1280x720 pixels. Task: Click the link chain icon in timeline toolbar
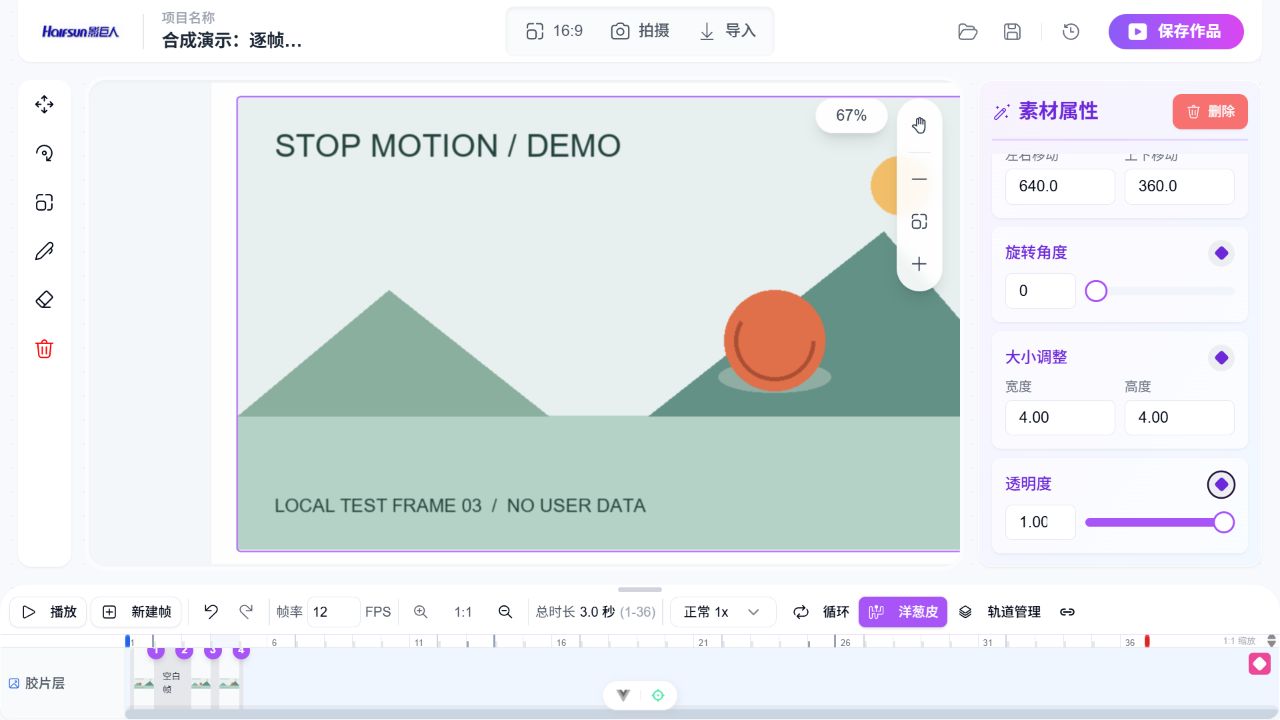tap(1067, 612)
